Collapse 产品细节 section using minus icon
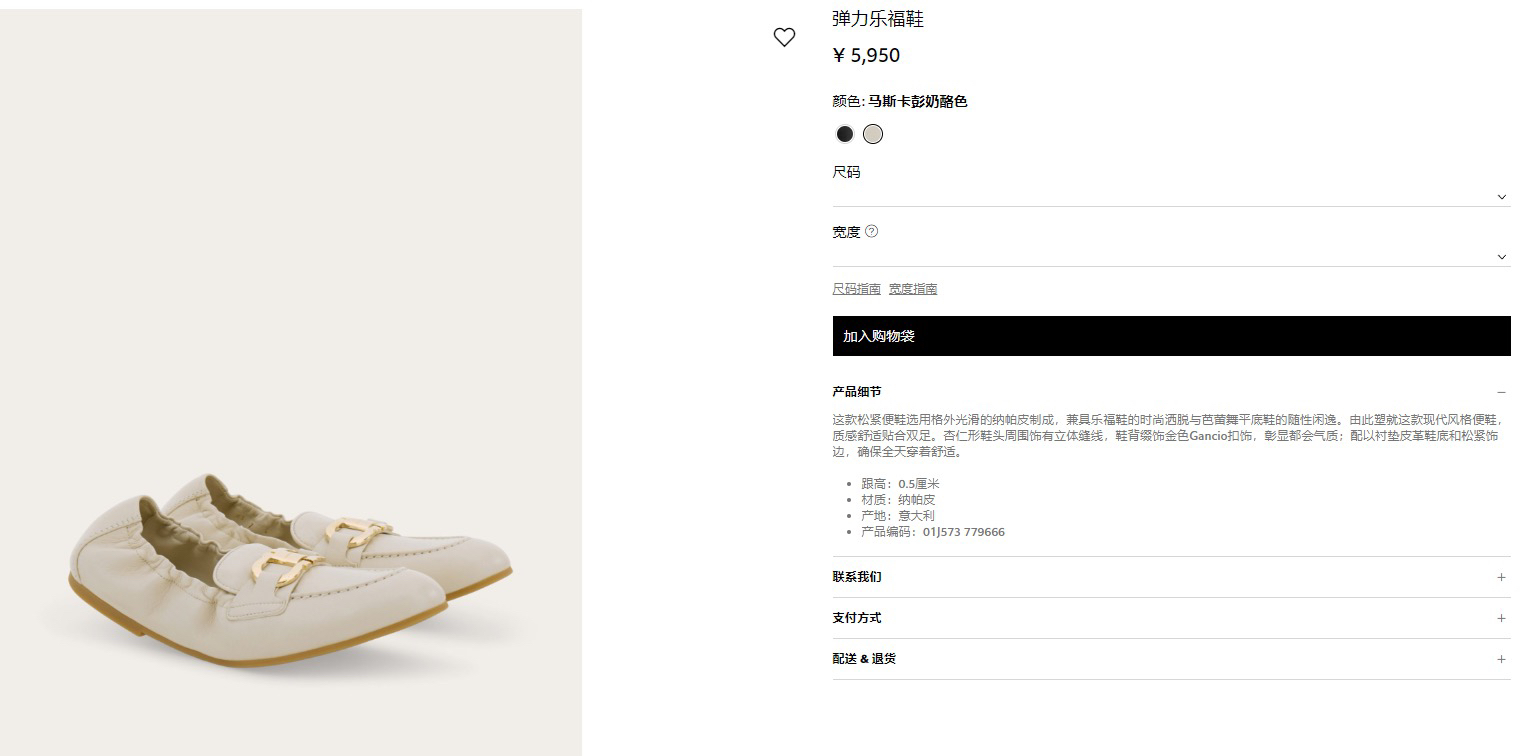 tap(1501, 392)
